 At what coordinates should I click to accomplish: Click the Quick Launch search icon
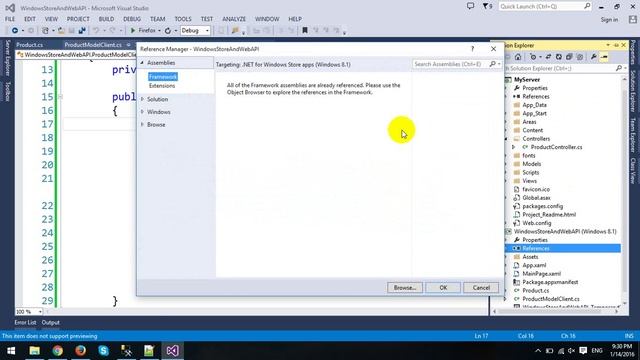[x=587, y=6]
